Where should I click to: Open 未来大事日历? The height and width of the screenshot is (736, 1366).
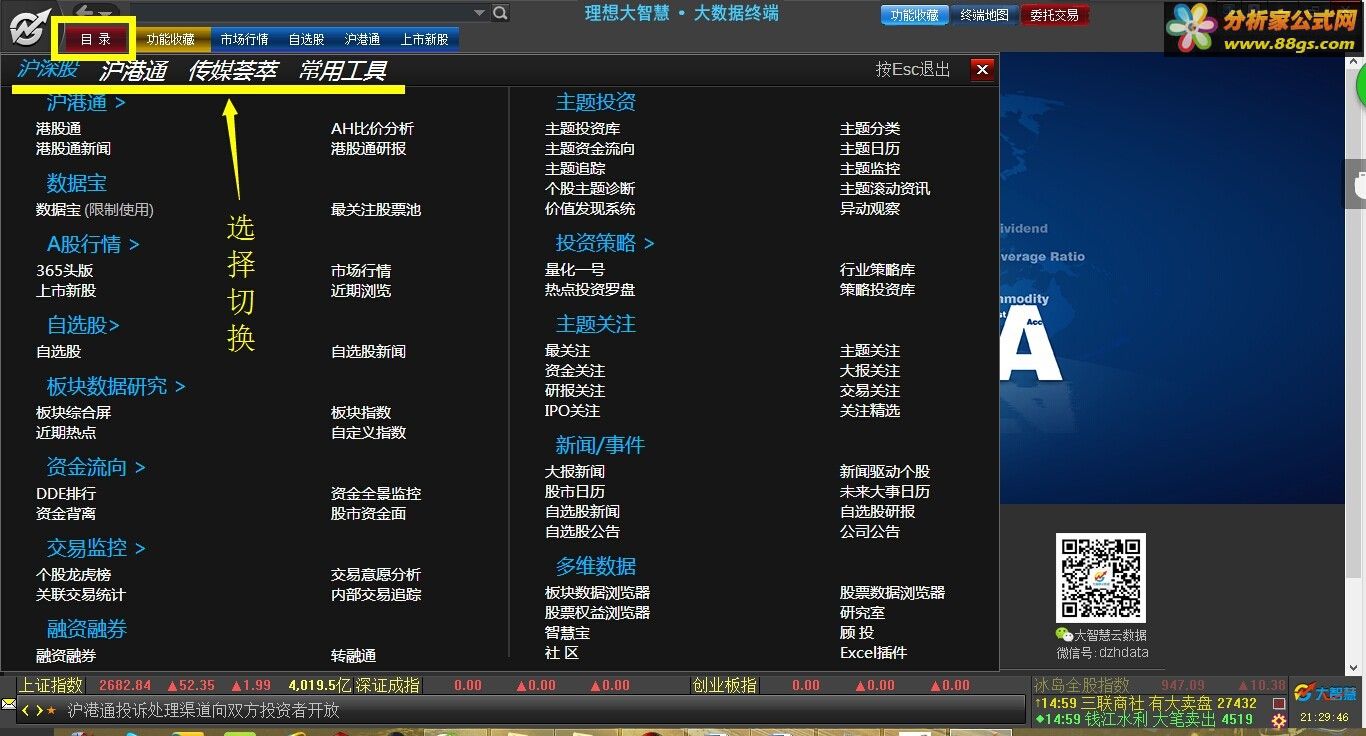pyautogui.click(x=885, y=492)
